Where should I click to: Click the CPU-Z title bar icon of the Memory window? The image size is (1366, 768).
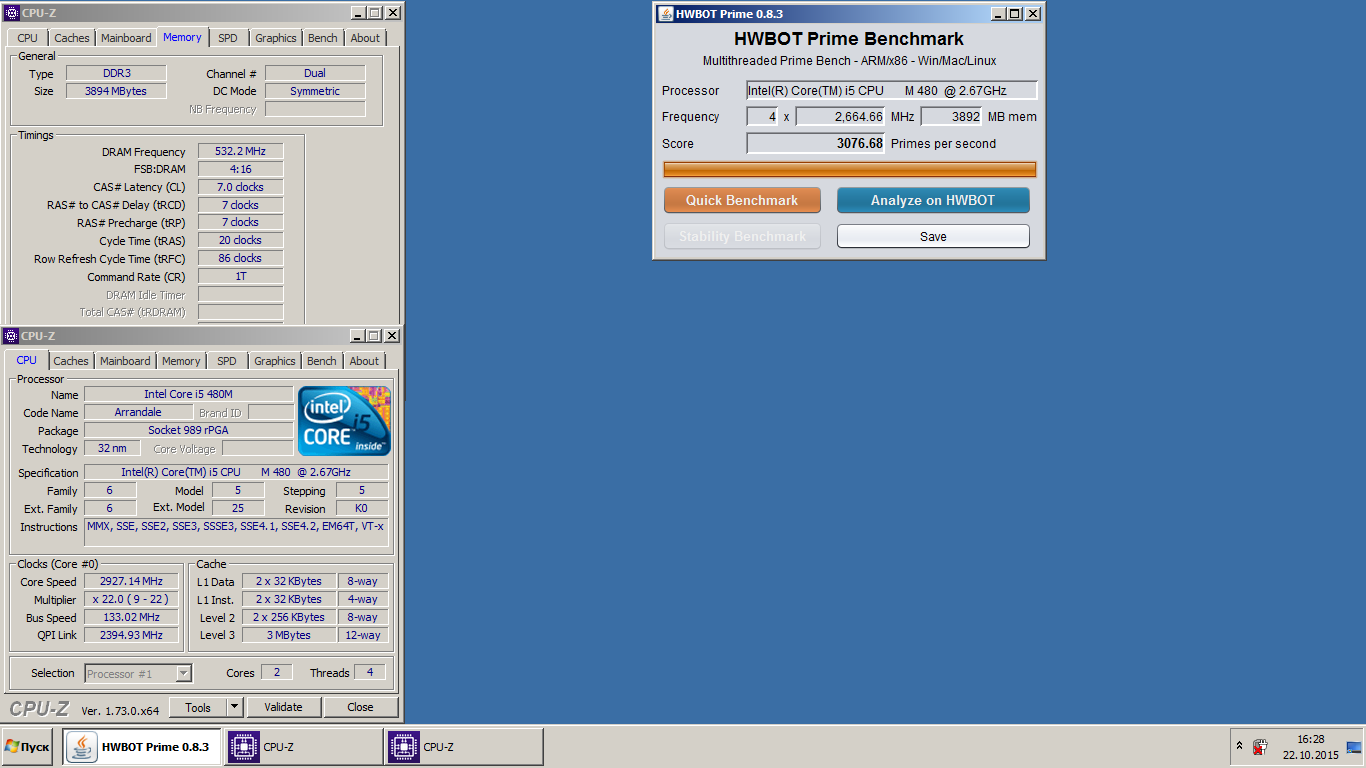pos(12,13)
